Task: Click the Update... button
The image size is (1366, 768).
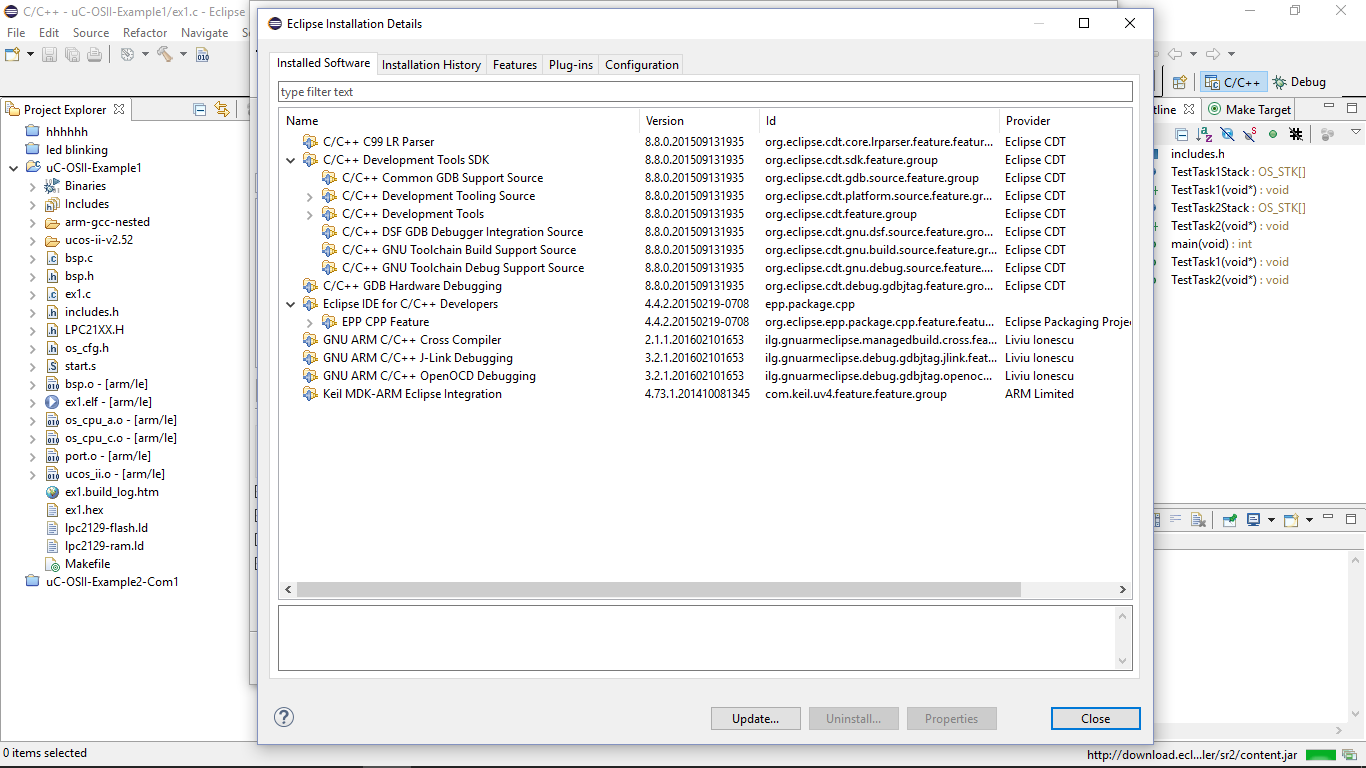Action: [755, 719]
